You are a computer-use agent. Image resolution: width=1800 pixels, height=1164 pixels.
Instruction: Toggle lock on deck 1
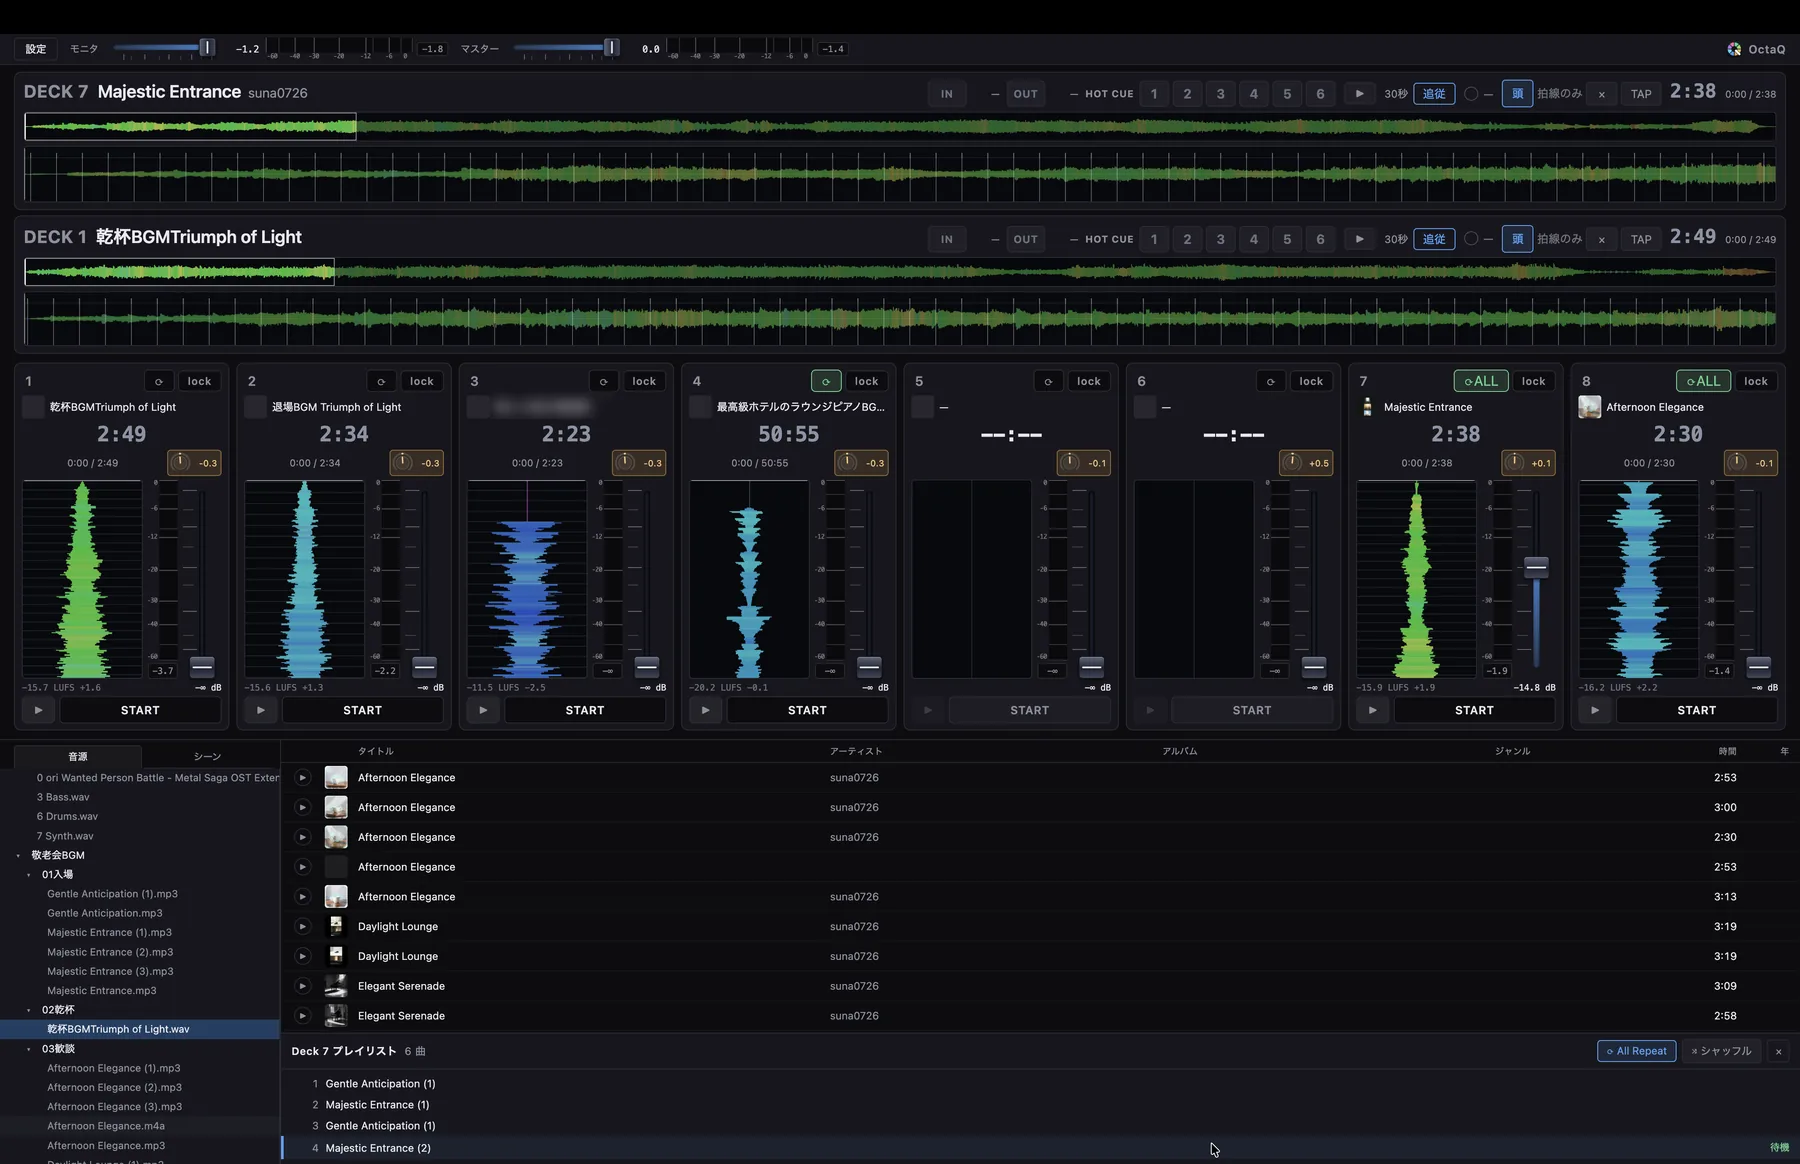tap(200, 381)
